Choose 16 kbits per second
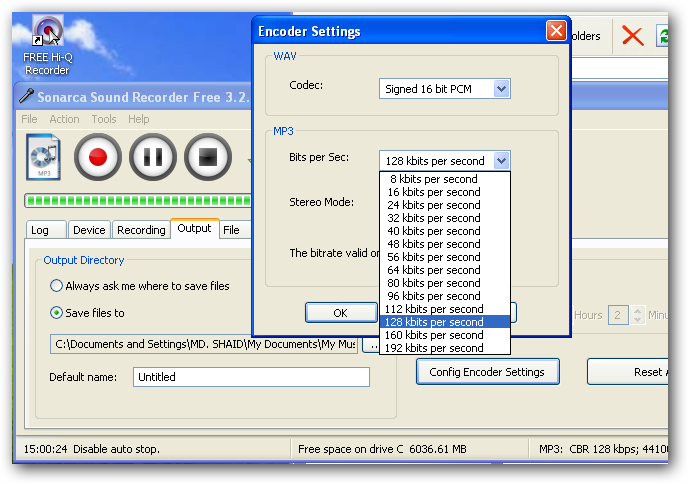 444,192
